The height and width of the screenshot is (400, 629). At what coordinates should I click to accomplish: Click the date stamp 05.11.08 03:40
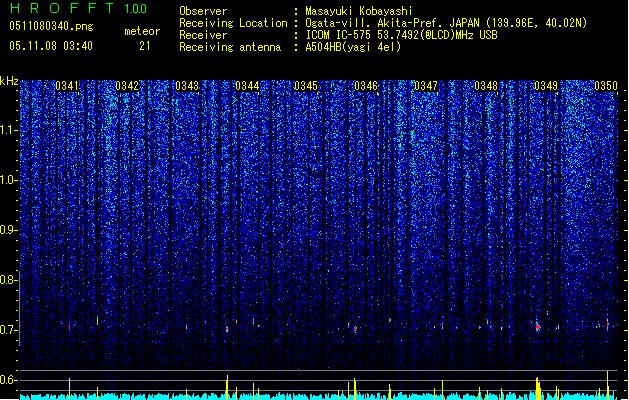click(x=51, y=46)
